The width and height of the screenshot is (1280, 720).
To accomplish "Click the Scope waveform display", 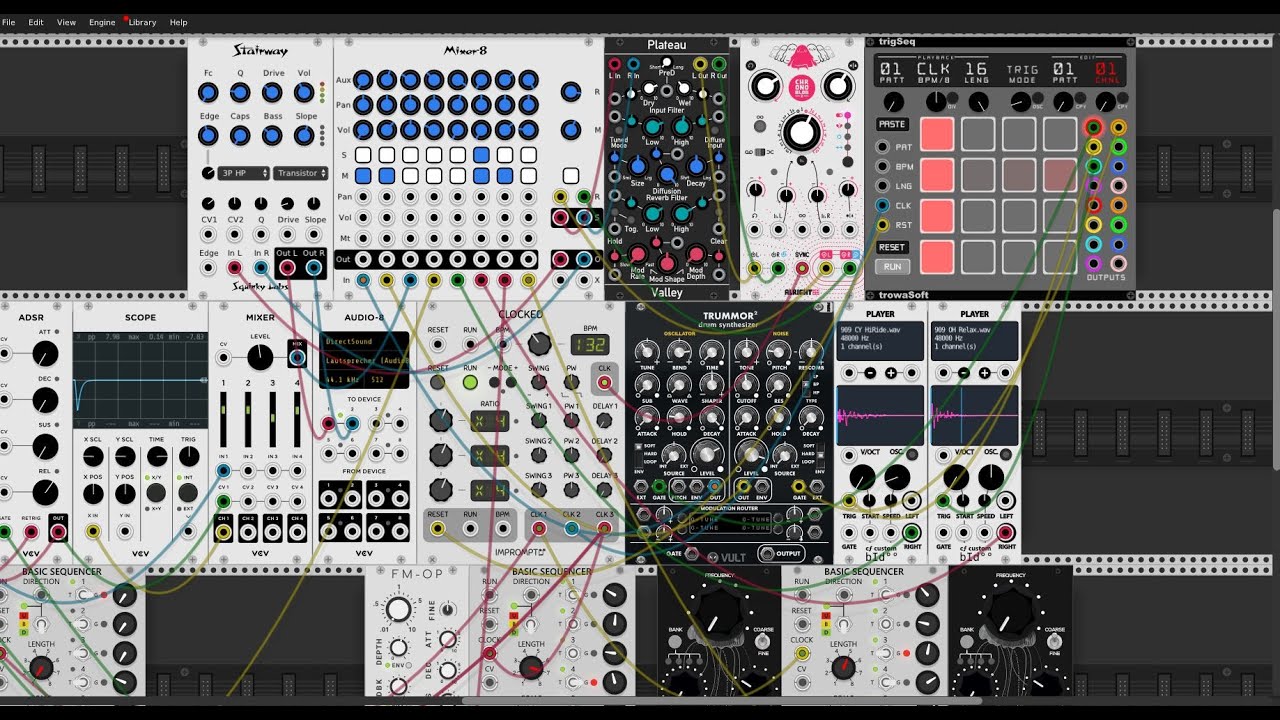I will pos(140,380).
